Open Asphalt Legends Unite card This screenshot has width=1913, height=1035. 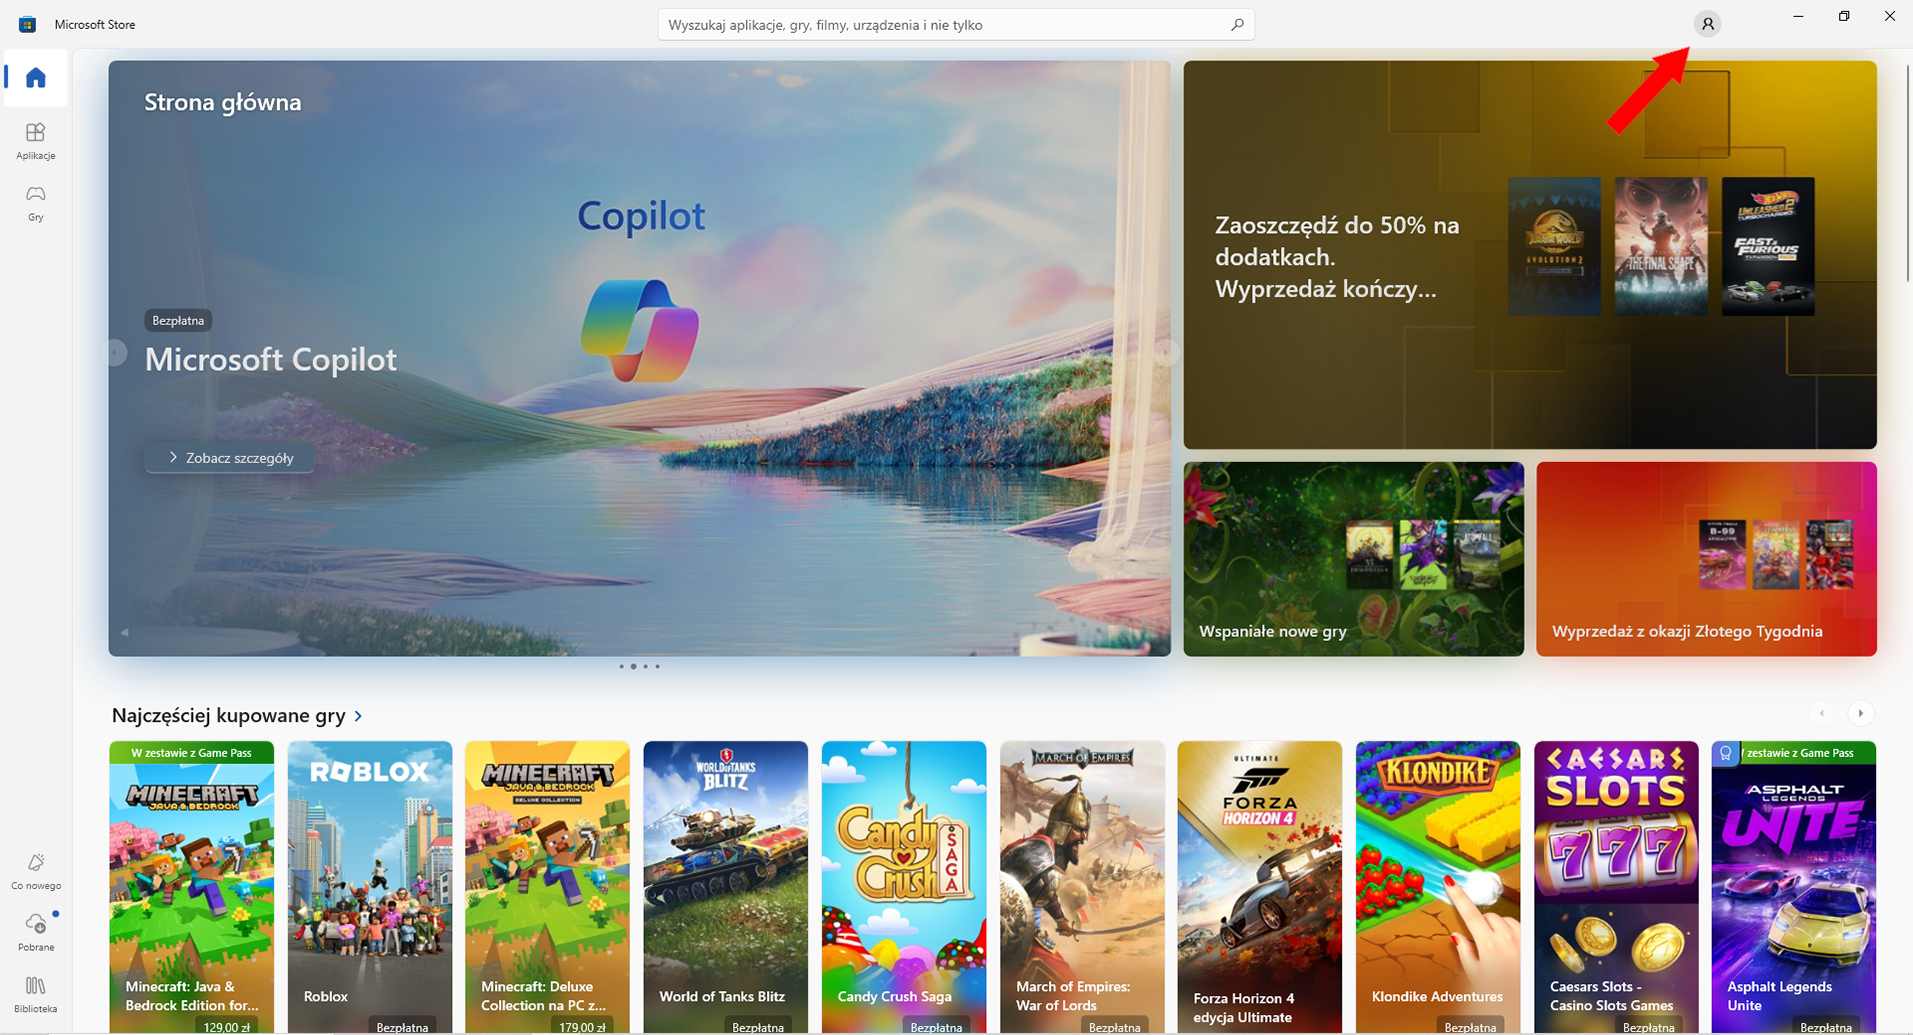(x=1794, y=888)
